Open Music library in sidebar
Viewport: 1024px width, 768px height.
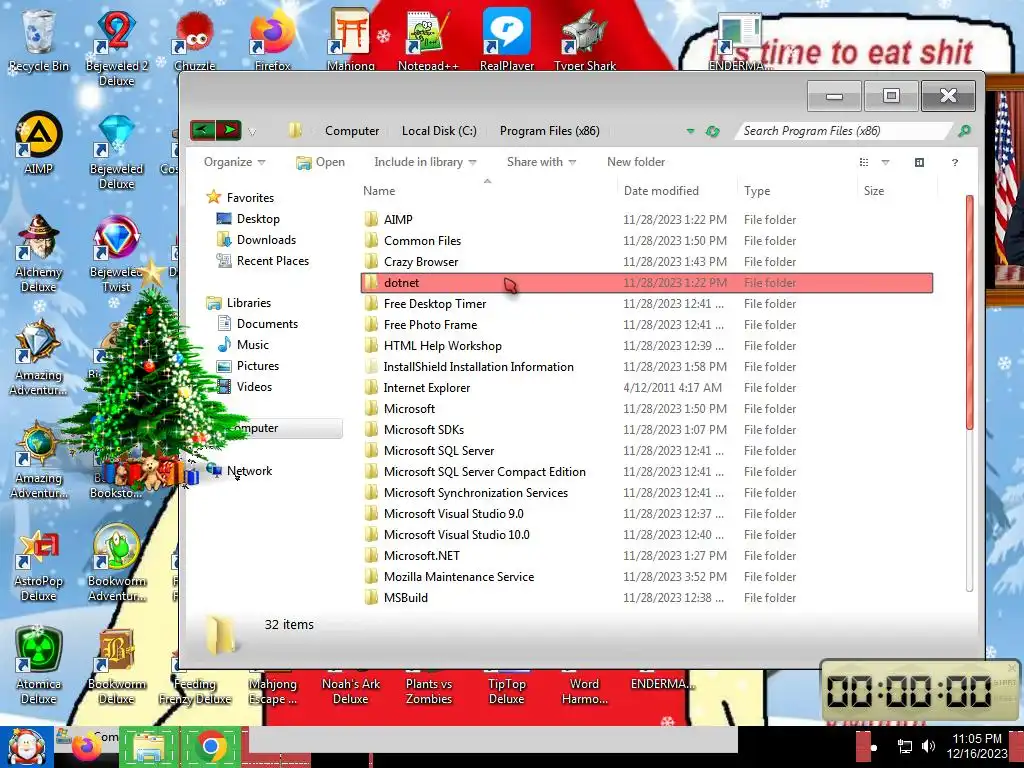tap(253, 345)
